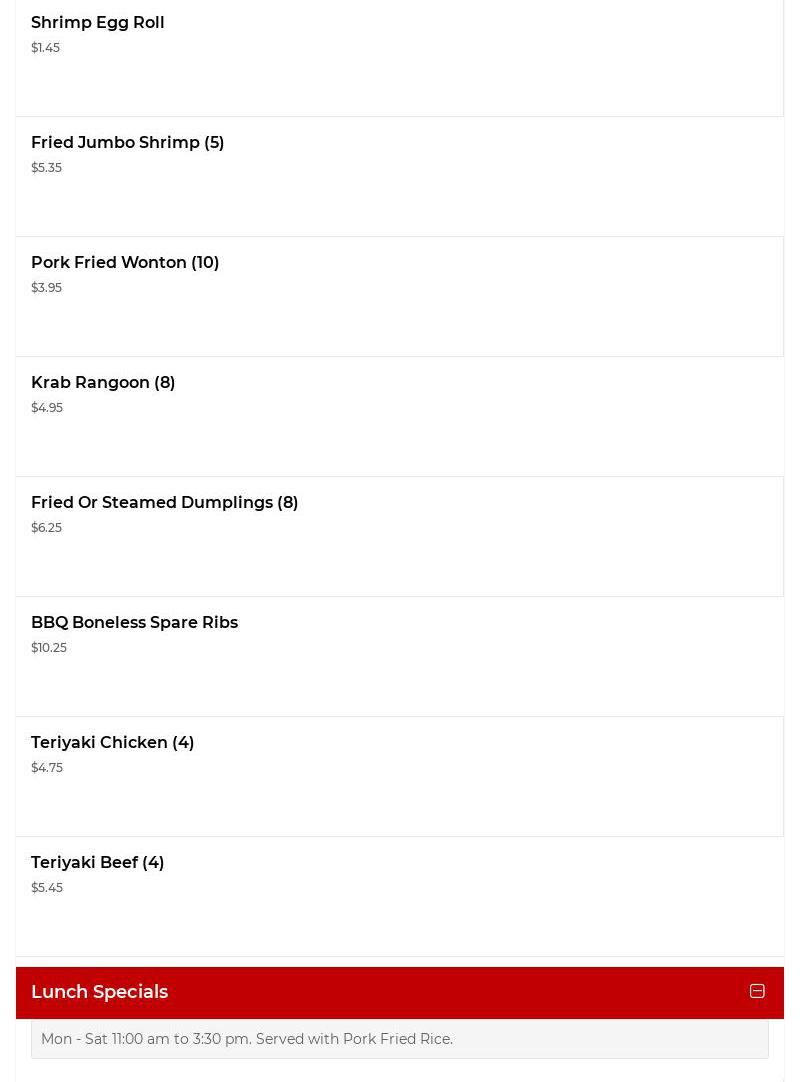The height and width of the screenshot is (1082, 800).
Task: Open the Shrimp Egg Roll item
Action: pos(98,22)
